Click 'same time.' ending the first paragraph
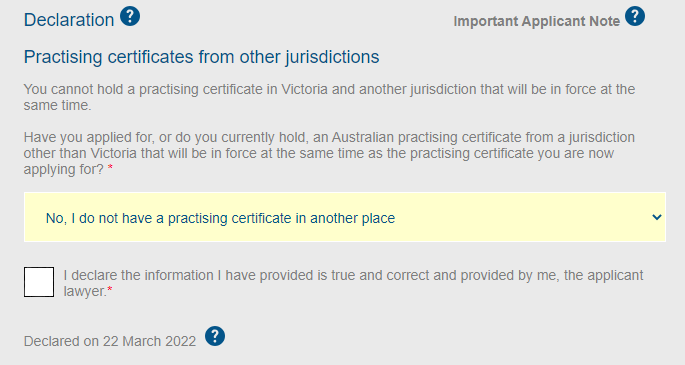The width and height of the screenshot is (685, 365). pyautogui.click(x=58, y=105)
